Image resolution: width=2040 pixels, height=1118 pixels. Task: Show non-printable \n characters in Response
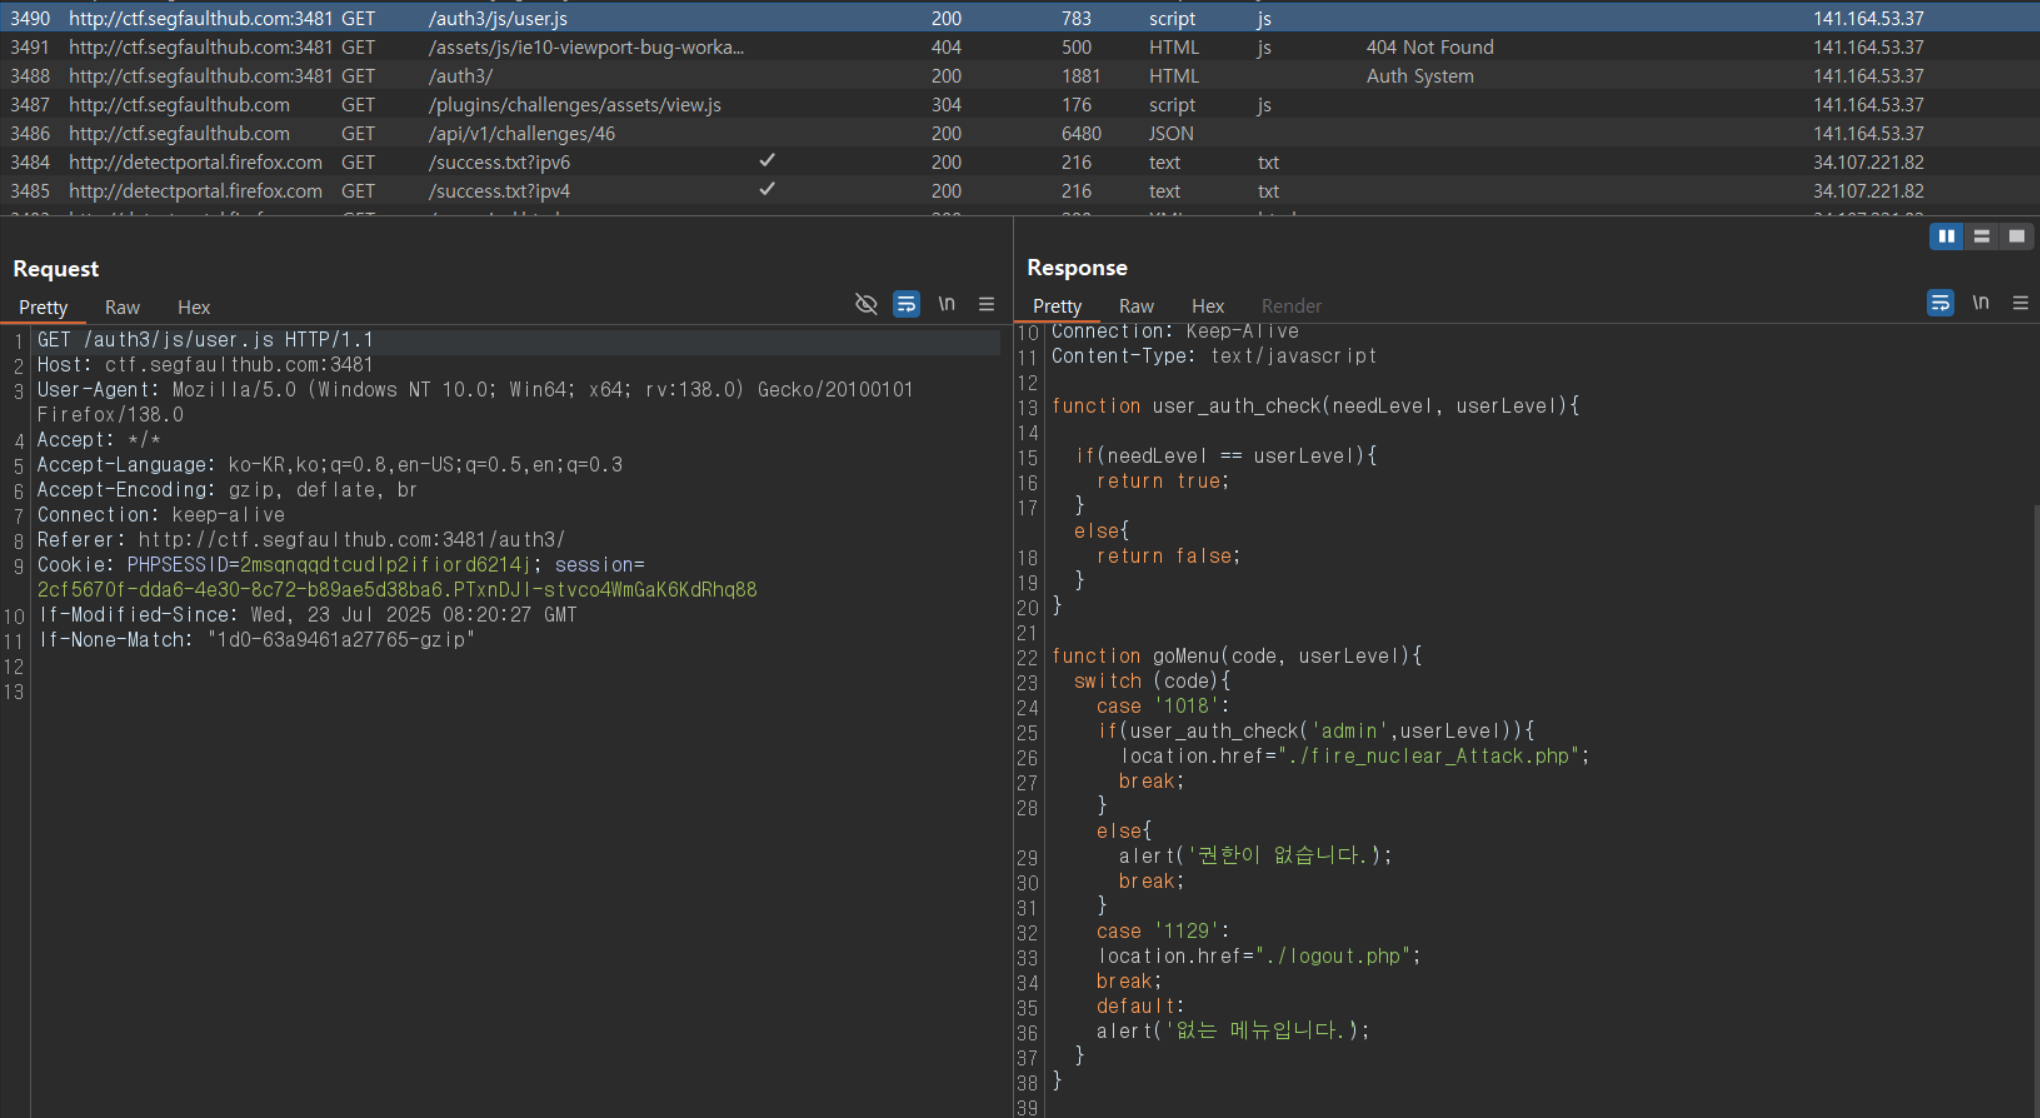point(1980,302)
